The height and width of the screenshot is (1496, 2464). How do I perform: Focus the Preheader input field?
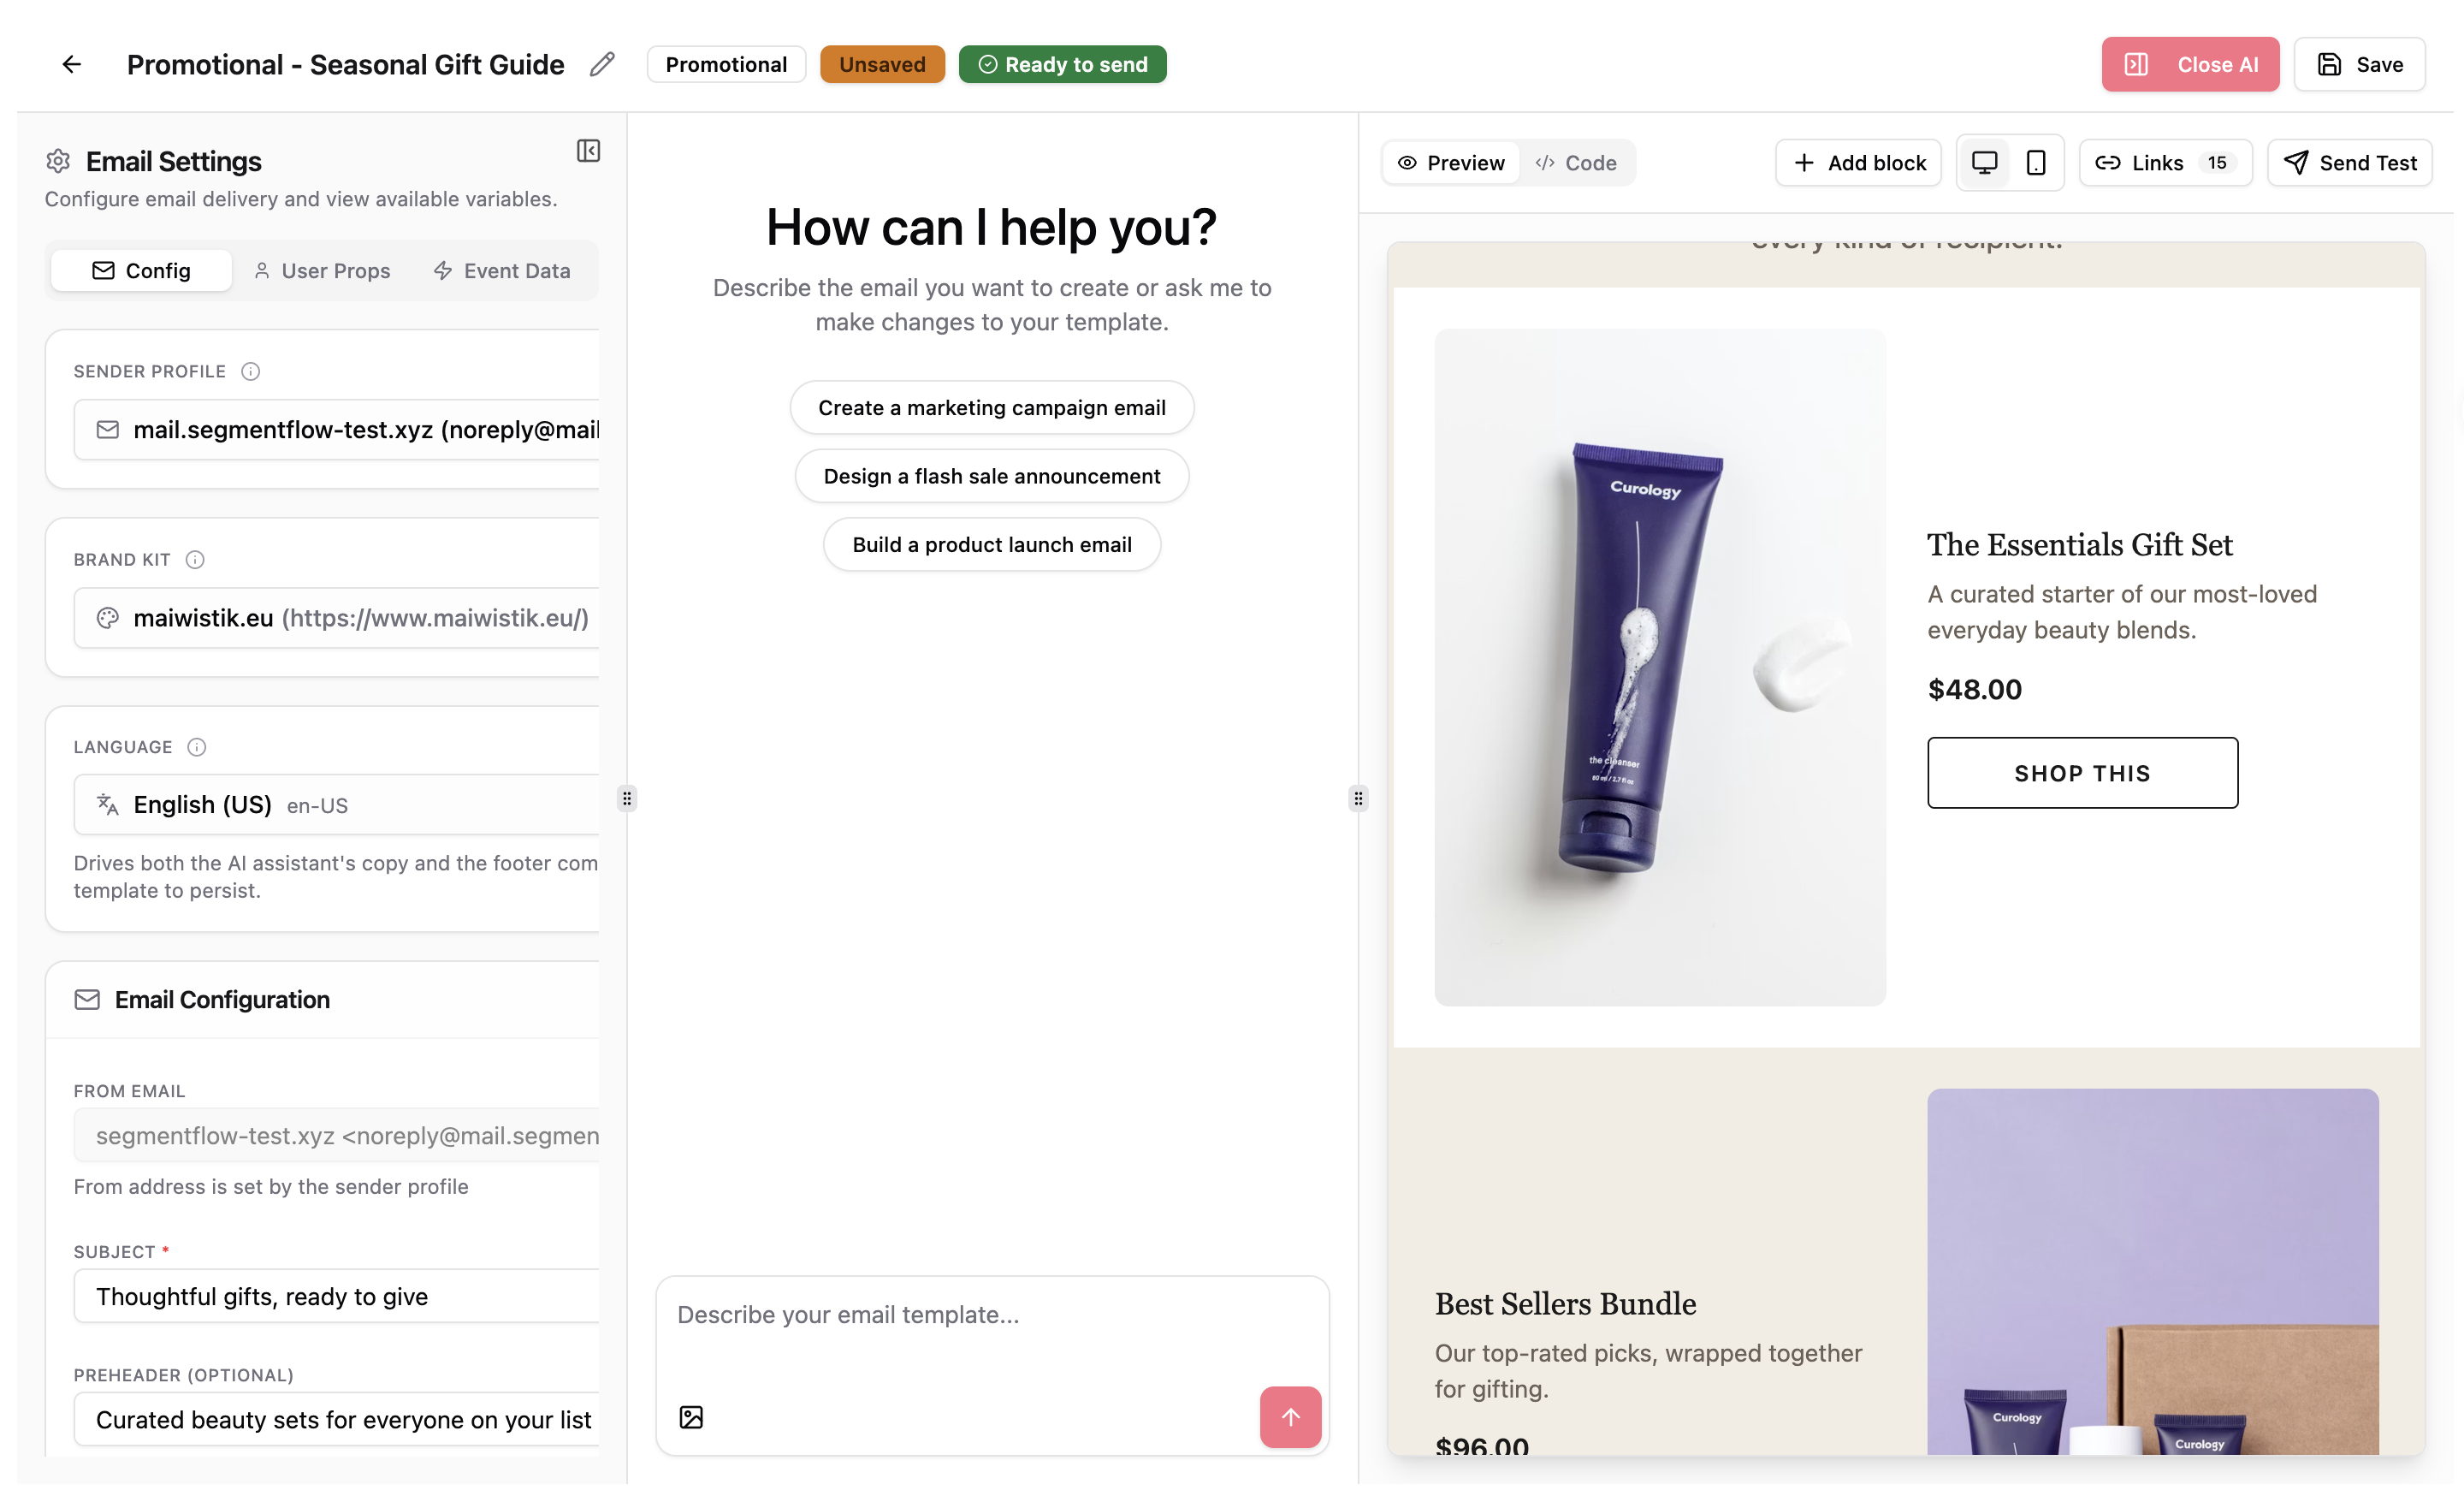coord(337,1420)
